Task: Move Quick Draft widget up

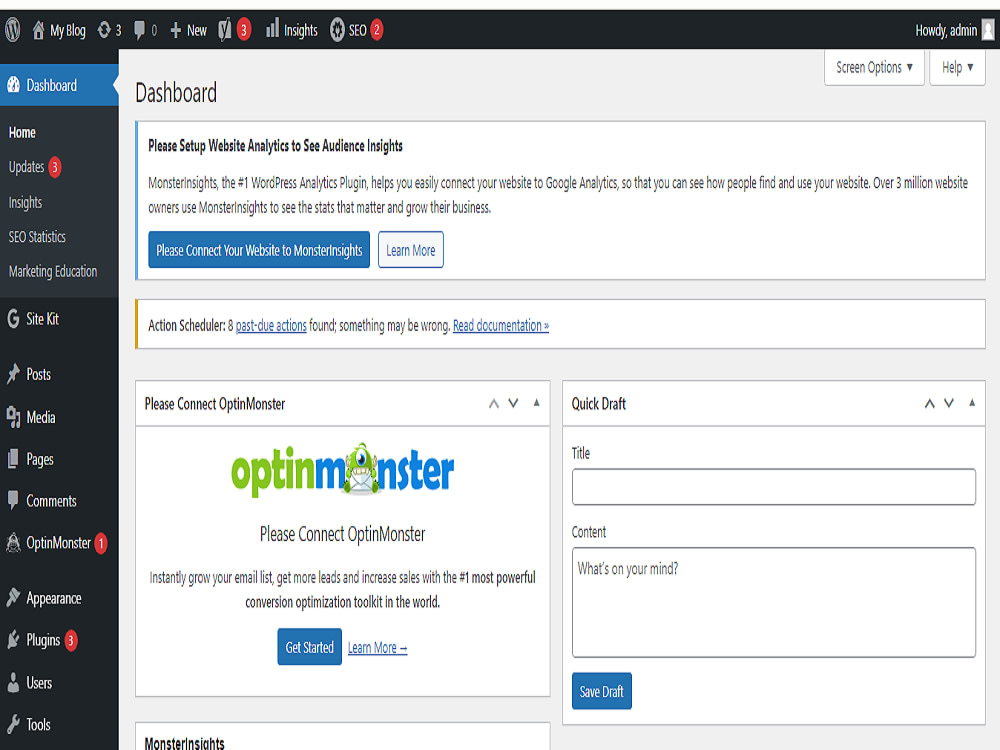Action: [929, 404]
